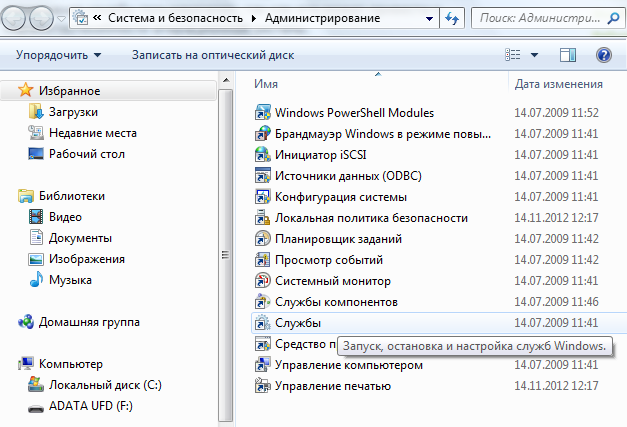Image resolution: width=627 pixels, height=427 pixels.
Task: Click Записать на оптический диск
Action: (x=213, y=55)
